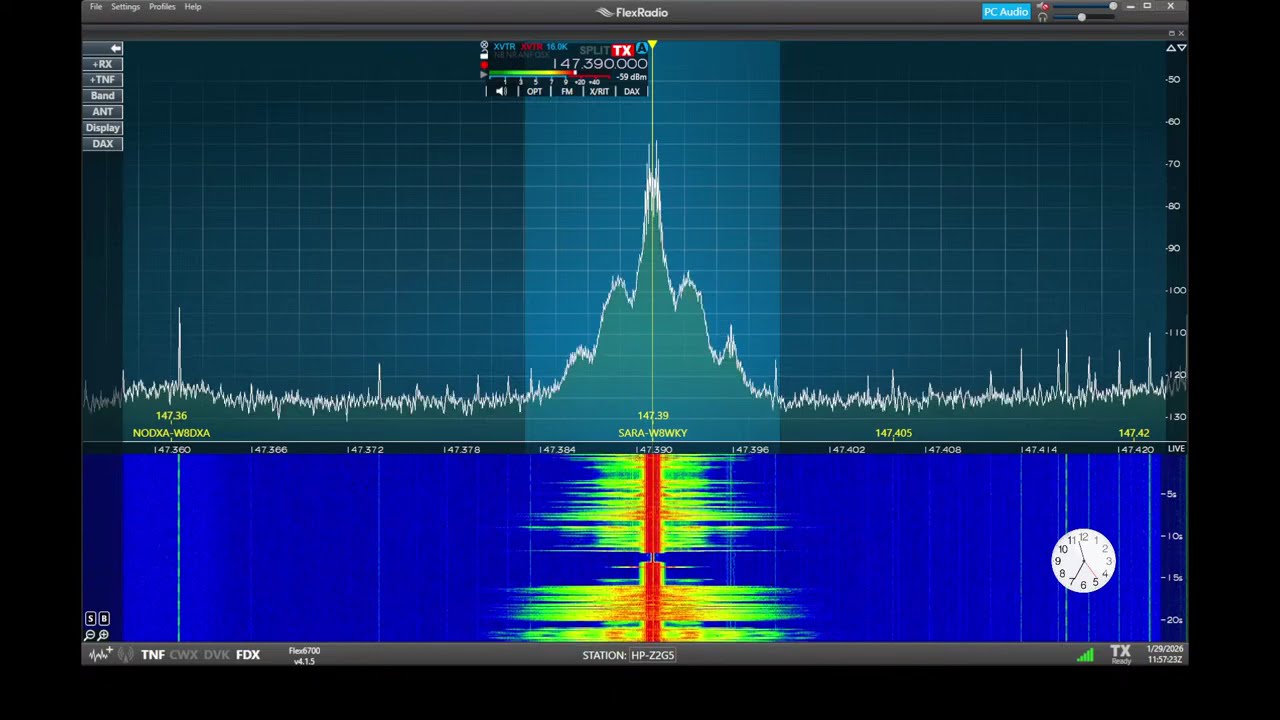
Task: Click the FlexRadio logo in title bar
Action: [632, 12]
